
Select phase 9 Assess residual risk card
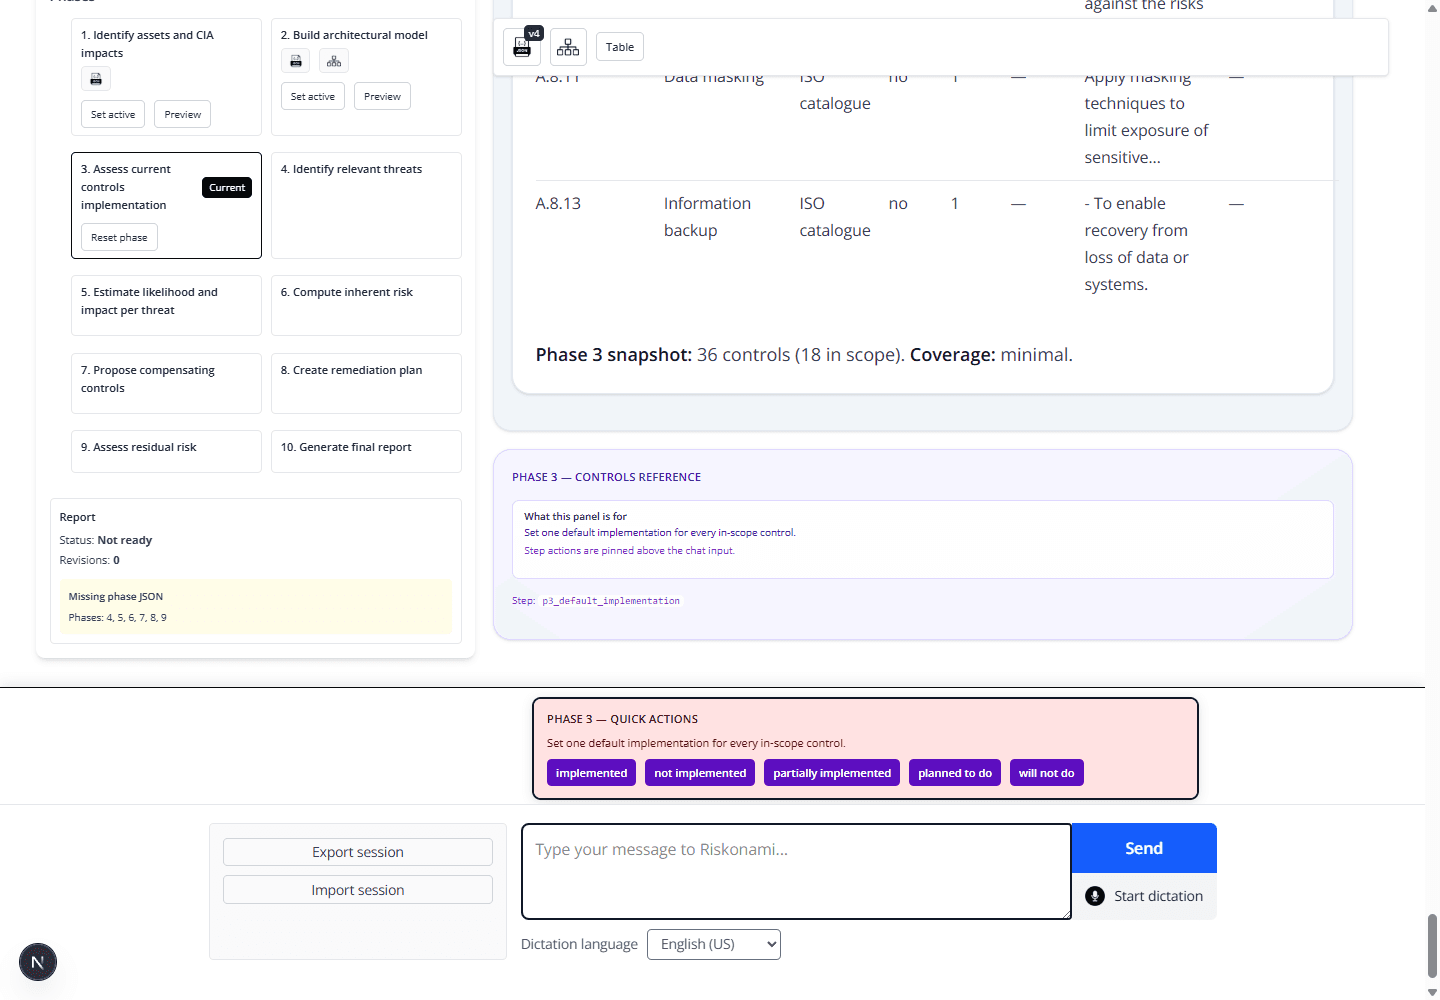pos(166,451)
